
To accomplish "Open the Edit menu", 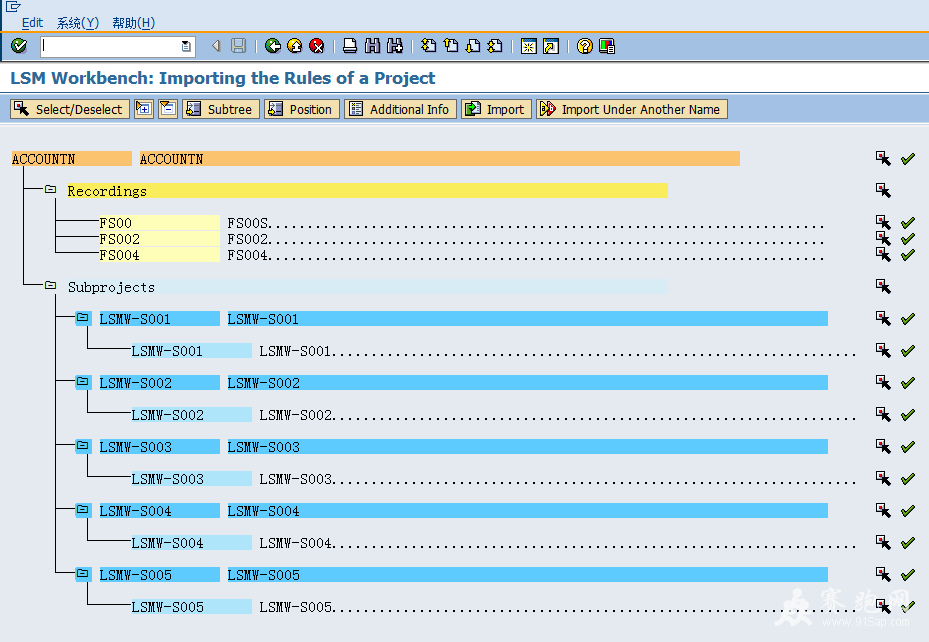I will [32, 23].
